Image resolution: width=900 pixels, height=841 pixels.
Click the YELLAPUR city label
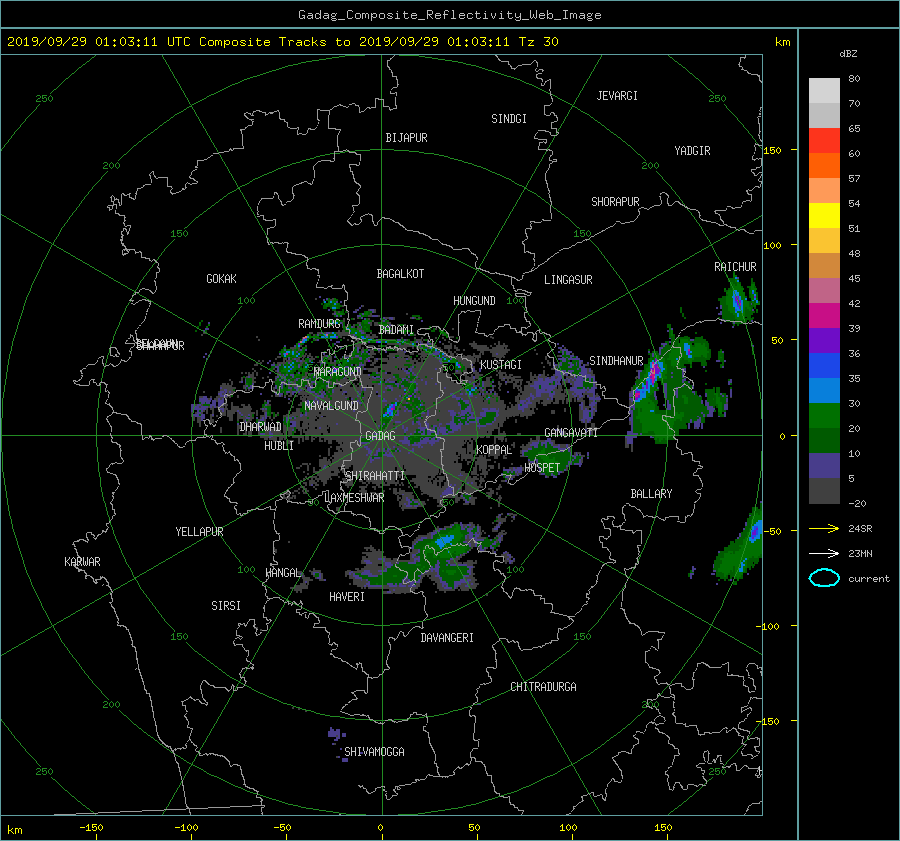199,532
